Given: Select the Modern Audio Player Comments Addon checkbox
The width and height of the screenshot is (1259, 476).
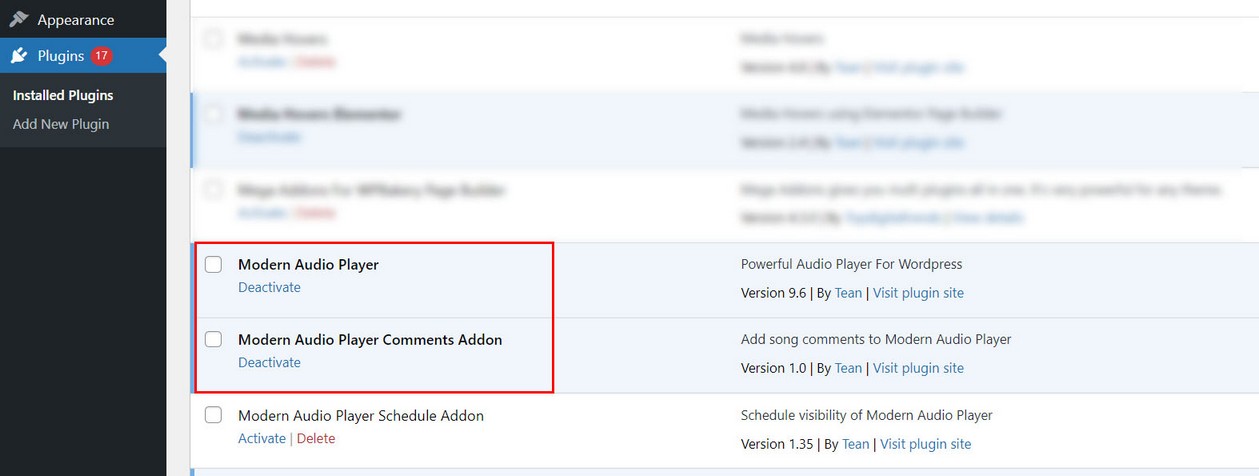Looking at the screenshot, I should pyautogui.click(x=213, y=339).
